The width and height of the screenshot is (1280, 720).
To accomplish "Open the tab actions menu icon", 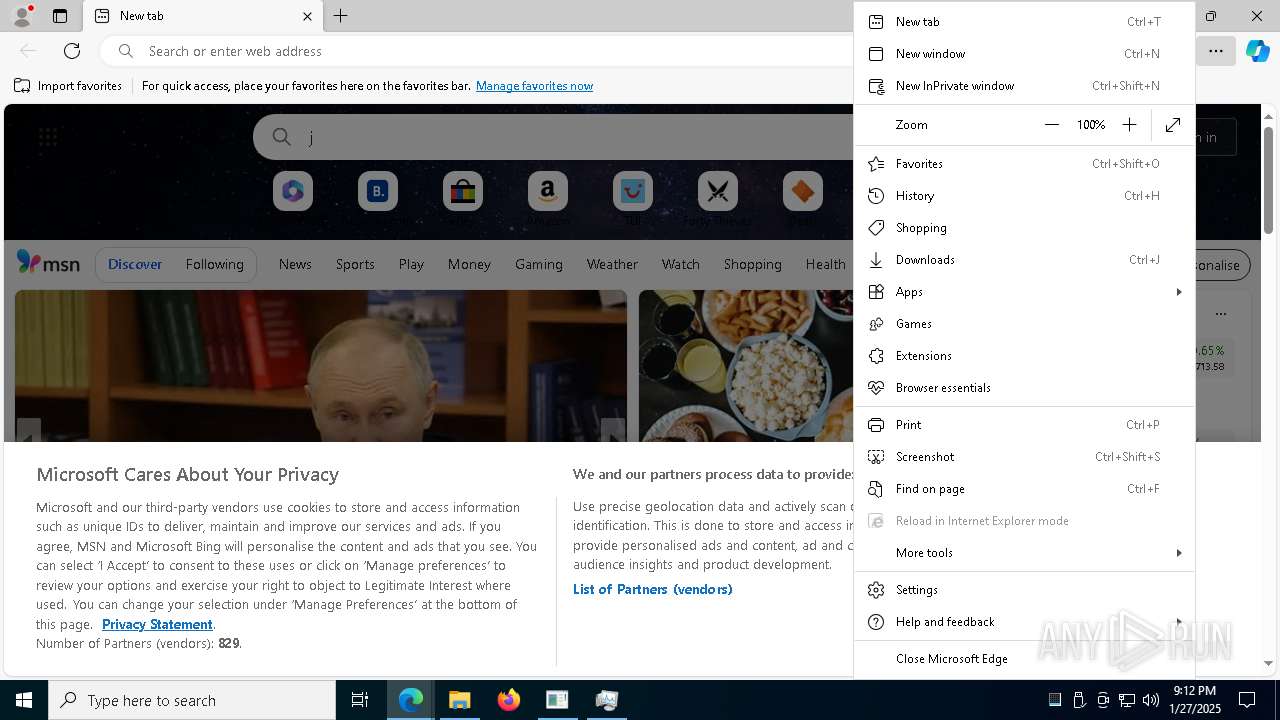I will pyautogui.click(x=60, y=16).
